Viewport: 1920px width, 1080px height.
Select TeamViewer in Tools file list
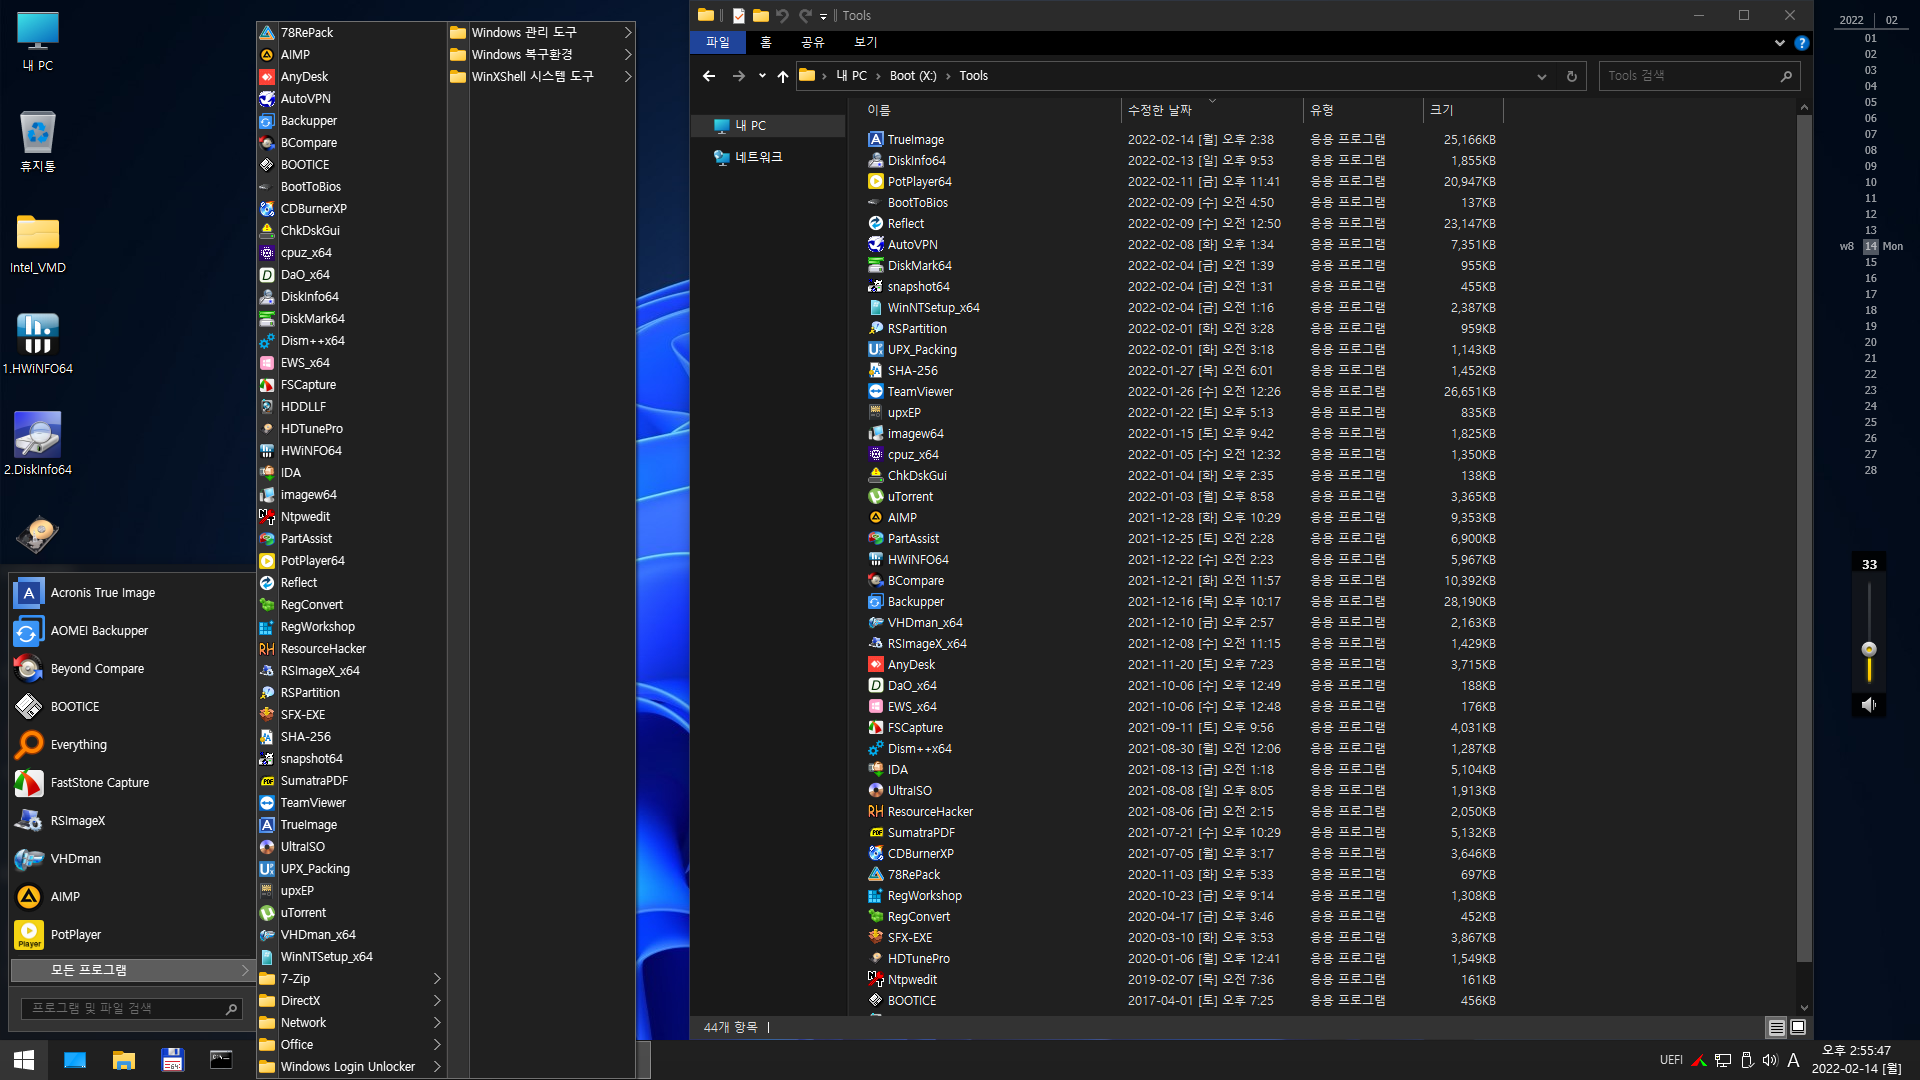[x=919, y=392]
